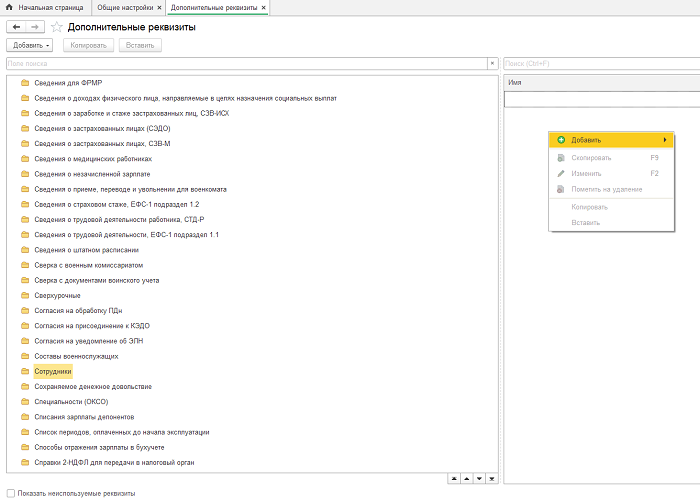This screenshot has width=700, height=502.
Task: Click the Home icon on Начальная страница tab
Action: click(9, 7)
